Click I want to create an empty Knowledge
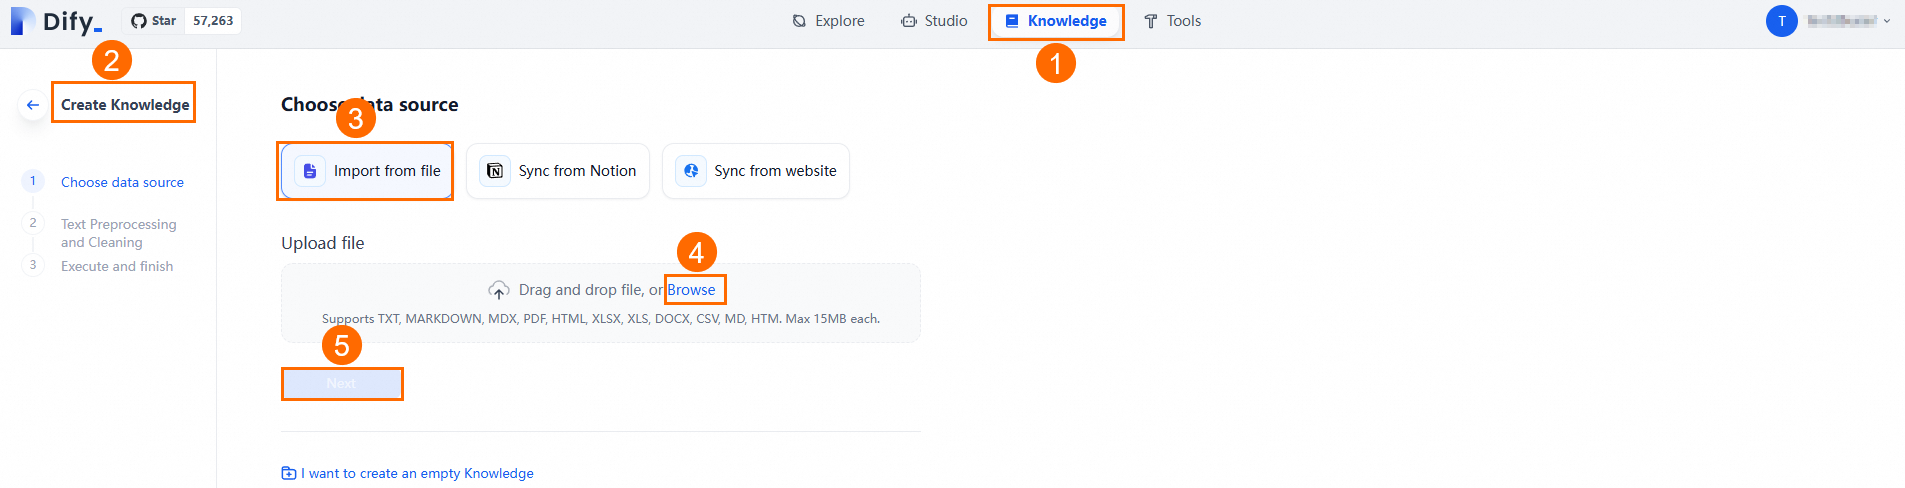Image resolution: width=1905 pixels, height=488 pixels. pyautogui.click(x=417, y=473)
